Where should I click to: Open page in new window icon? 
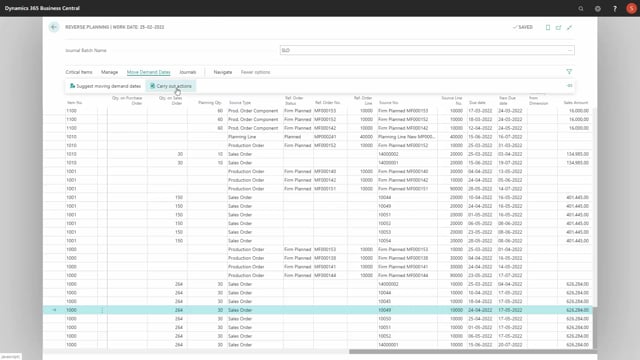point(558,27)
